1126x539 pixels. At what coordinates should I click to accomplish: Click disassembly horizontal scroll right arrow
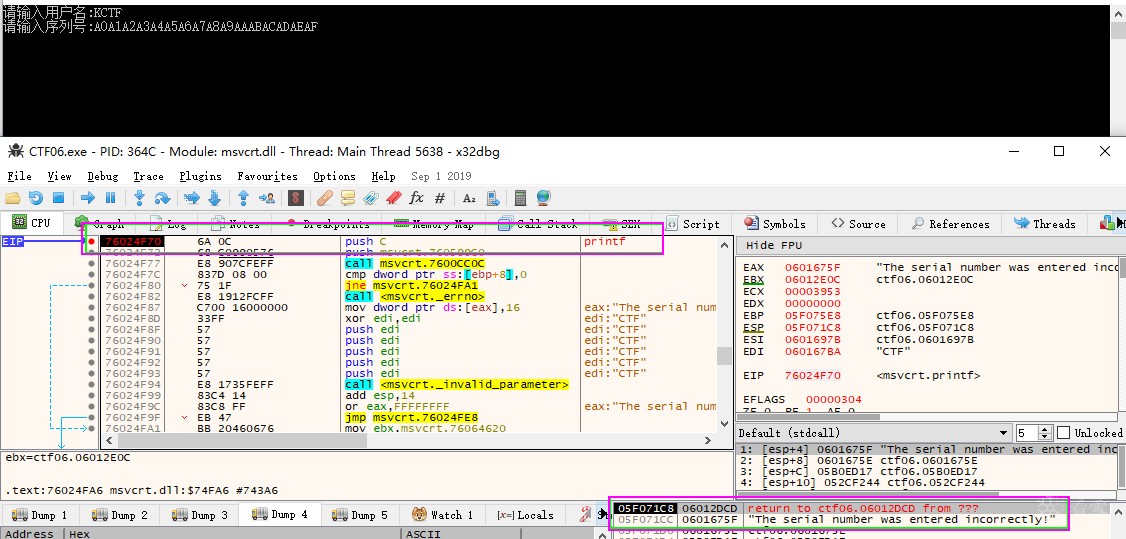(x=708, y=441)
